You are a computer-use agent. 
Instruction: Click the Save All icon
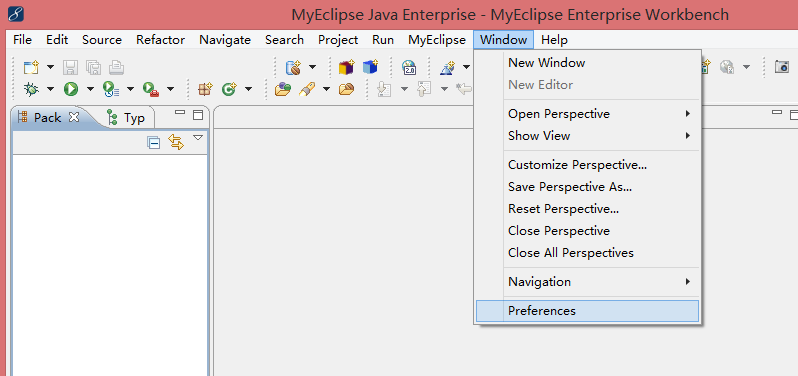[94, 67]
